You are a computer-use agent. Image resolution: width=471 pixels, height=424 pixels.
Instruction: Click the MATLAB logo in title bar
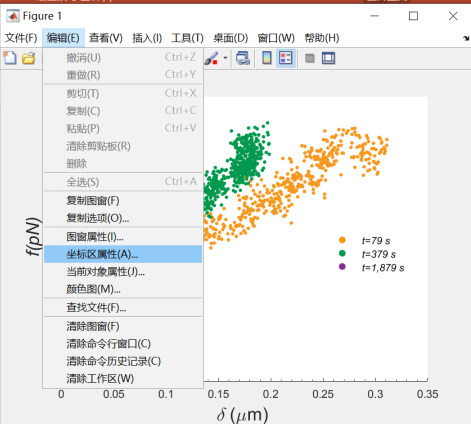tap(13, 16)
